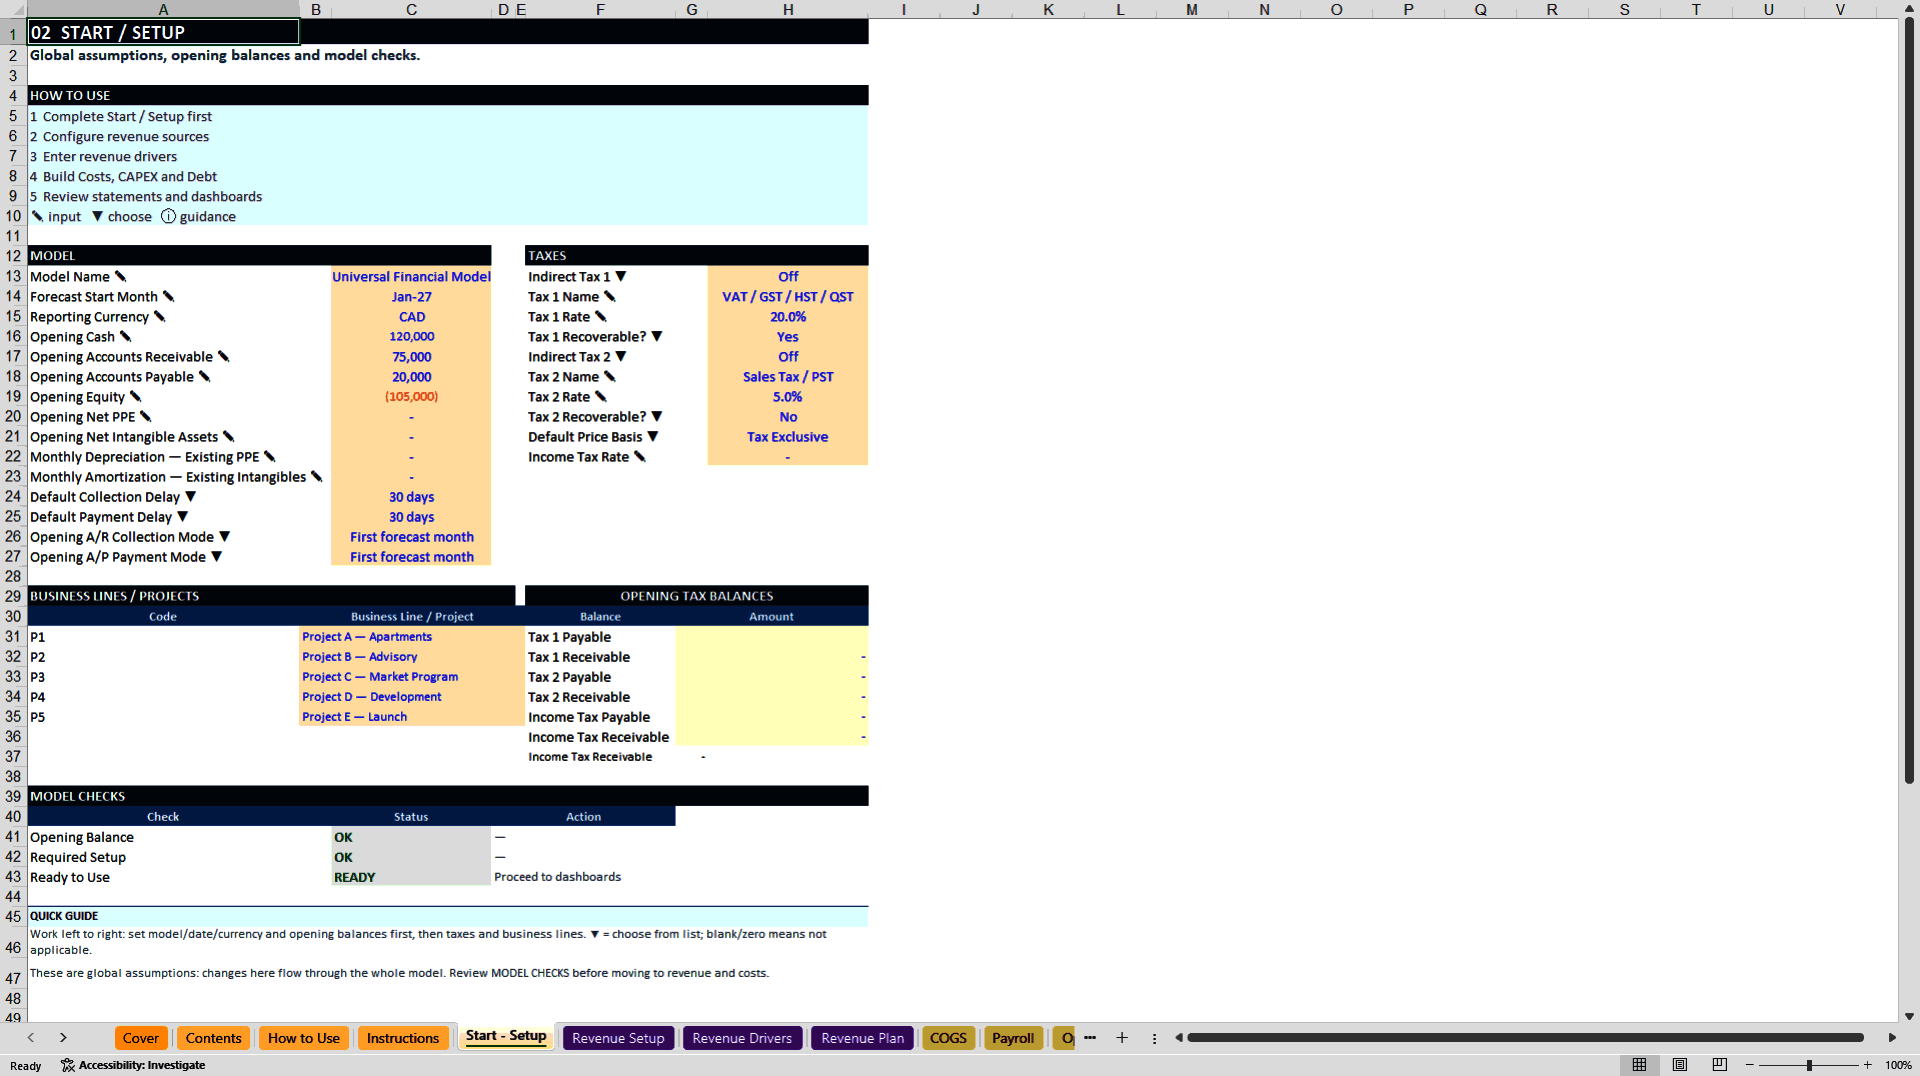Click previous sheet navigation arrow
1920x1076 pixels.
31,1038
